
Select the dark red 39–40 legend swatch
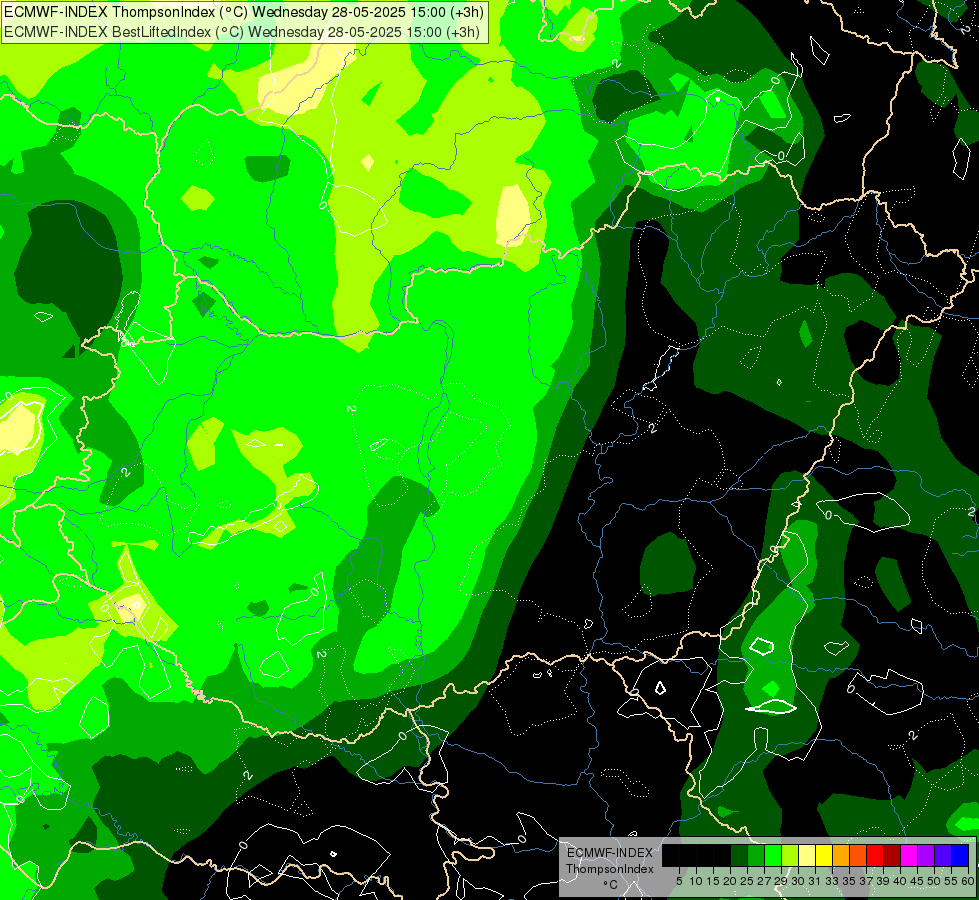pos(892,855)
